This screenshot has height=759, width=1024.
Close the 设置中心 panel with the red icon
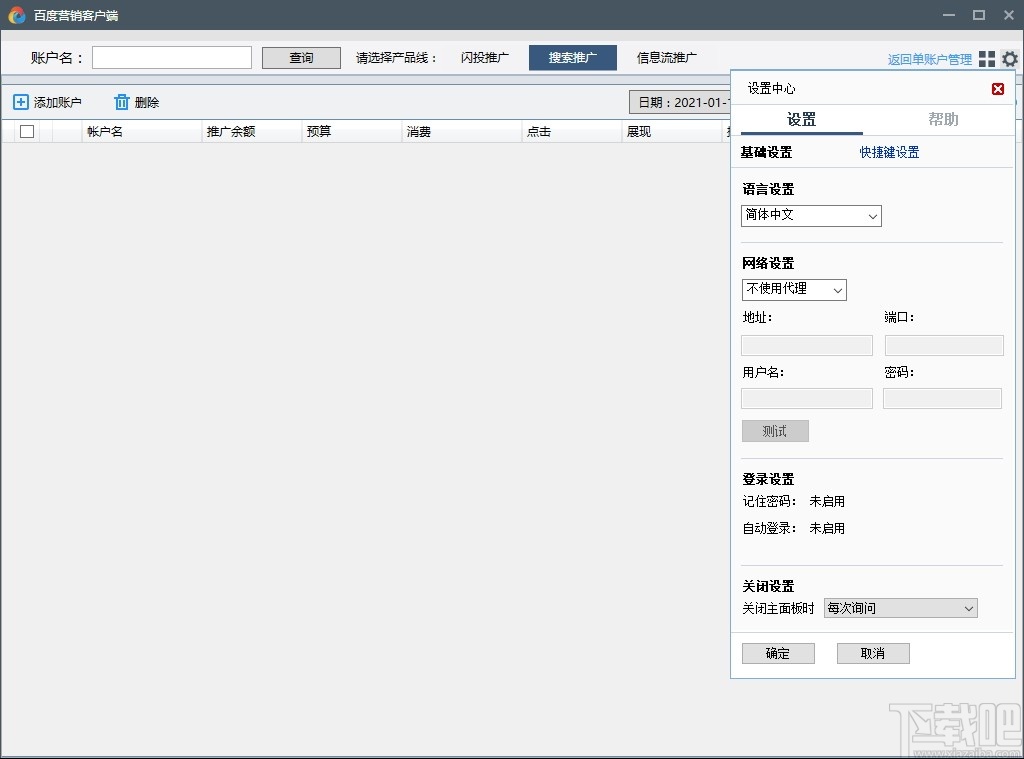coord(998,88)
